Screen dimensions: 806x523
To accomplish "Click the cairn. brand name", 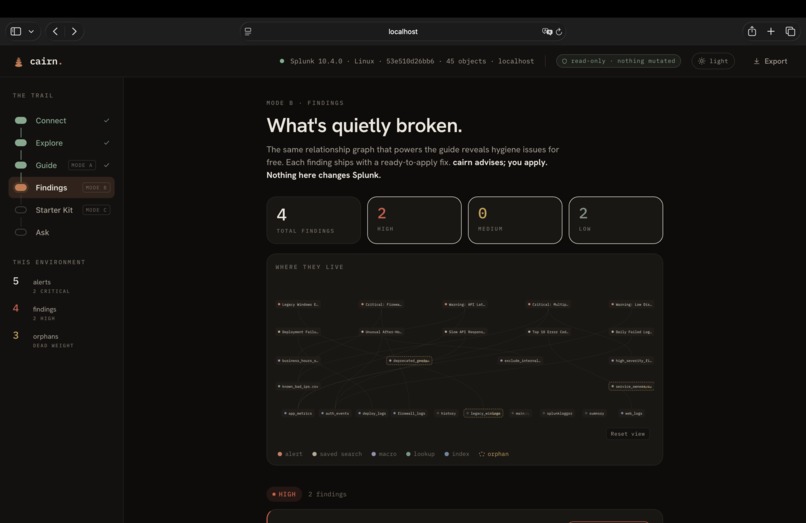I will point(46,61).
